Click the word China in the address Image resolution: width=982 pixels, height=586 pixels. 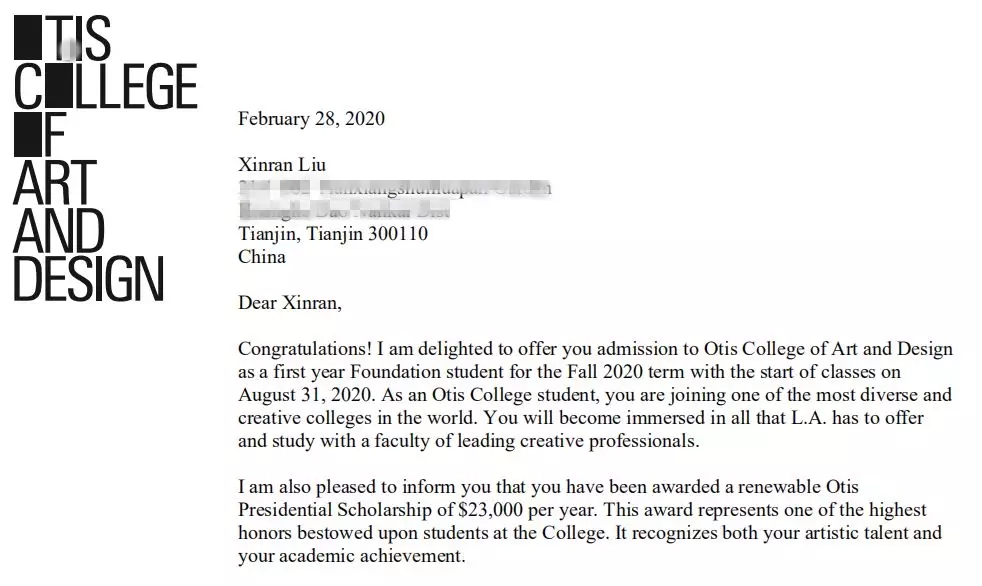[262, 257]
